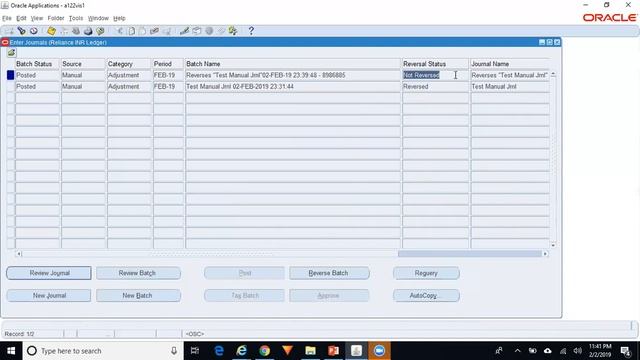The image size is (640, 360).
Task: Click the Reverse Batch button
Action: (x=329, y=273)
